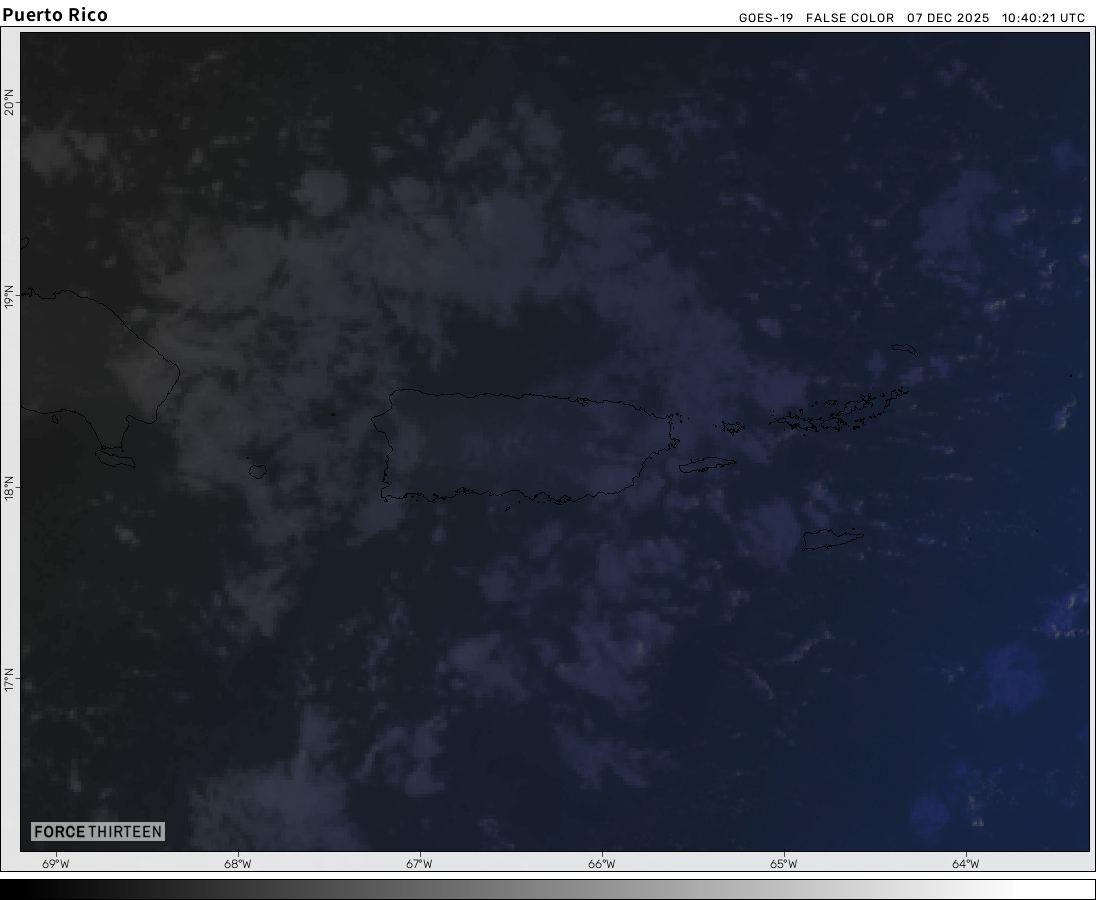1096x900 pixels.
Task: Click the St. Croix island outline
Action: 831,539
